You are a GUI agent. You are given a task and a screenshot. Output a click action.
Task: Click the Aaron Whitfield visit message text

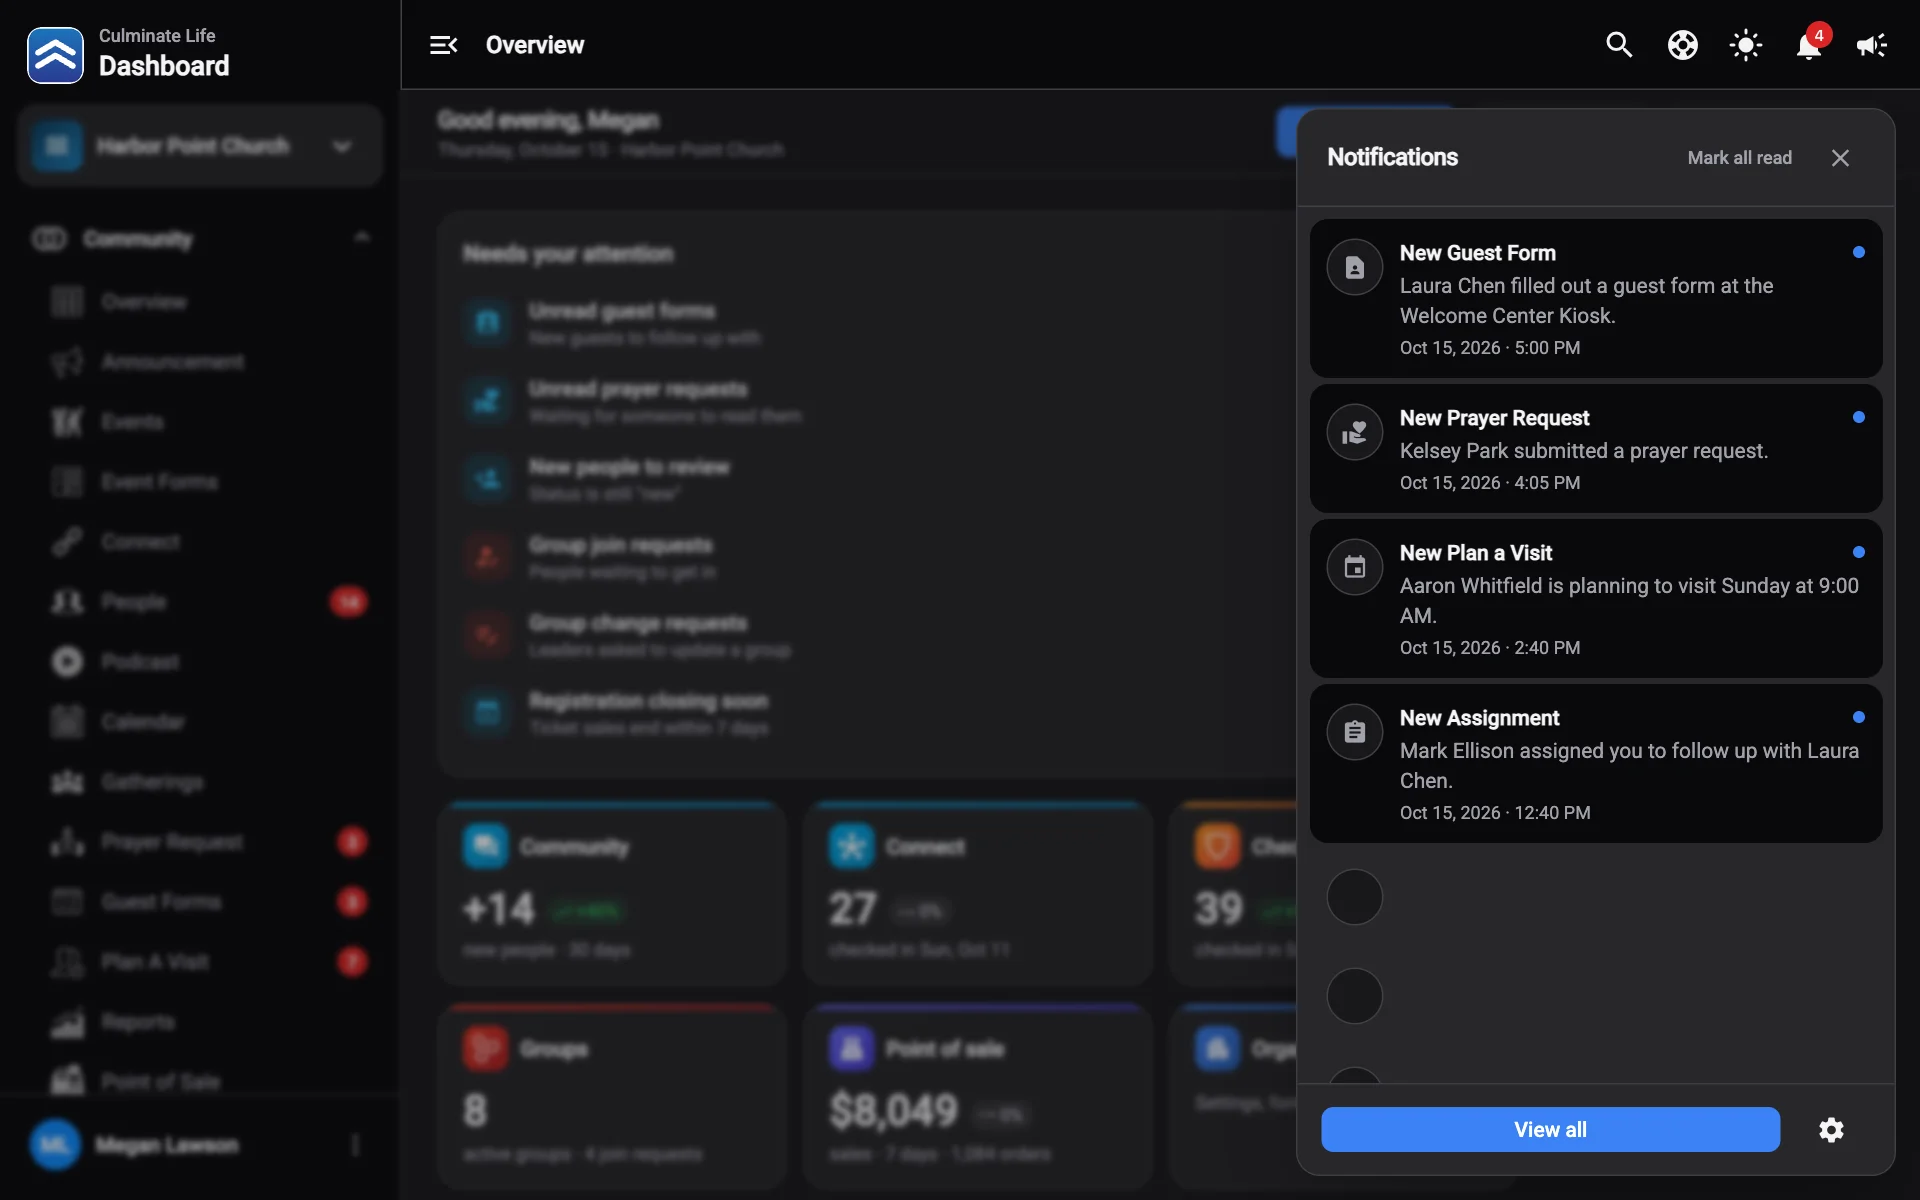coord(1629,600)
